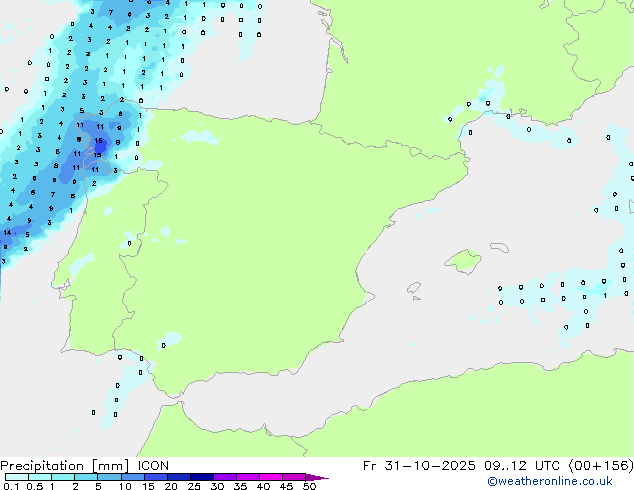634x490 pixels.
Task: Click the '[mm]' unit label
Action: [x=110, y=466]
